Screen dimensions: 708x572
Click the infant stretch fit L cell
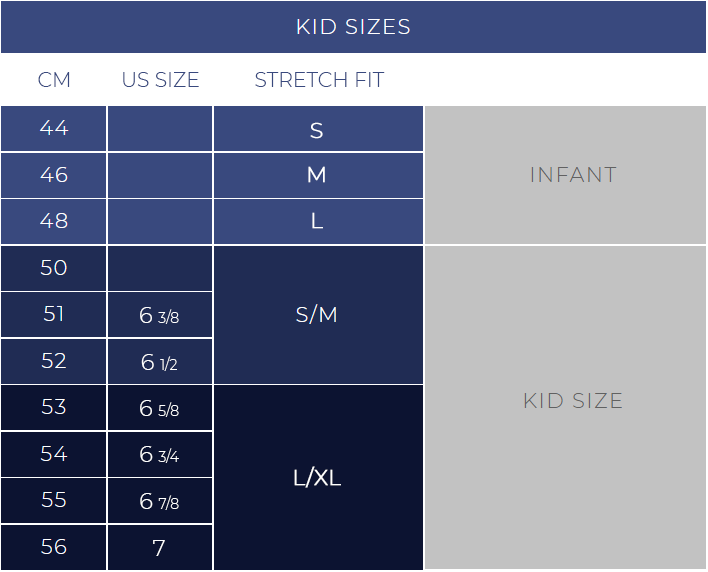coord(318,222)
